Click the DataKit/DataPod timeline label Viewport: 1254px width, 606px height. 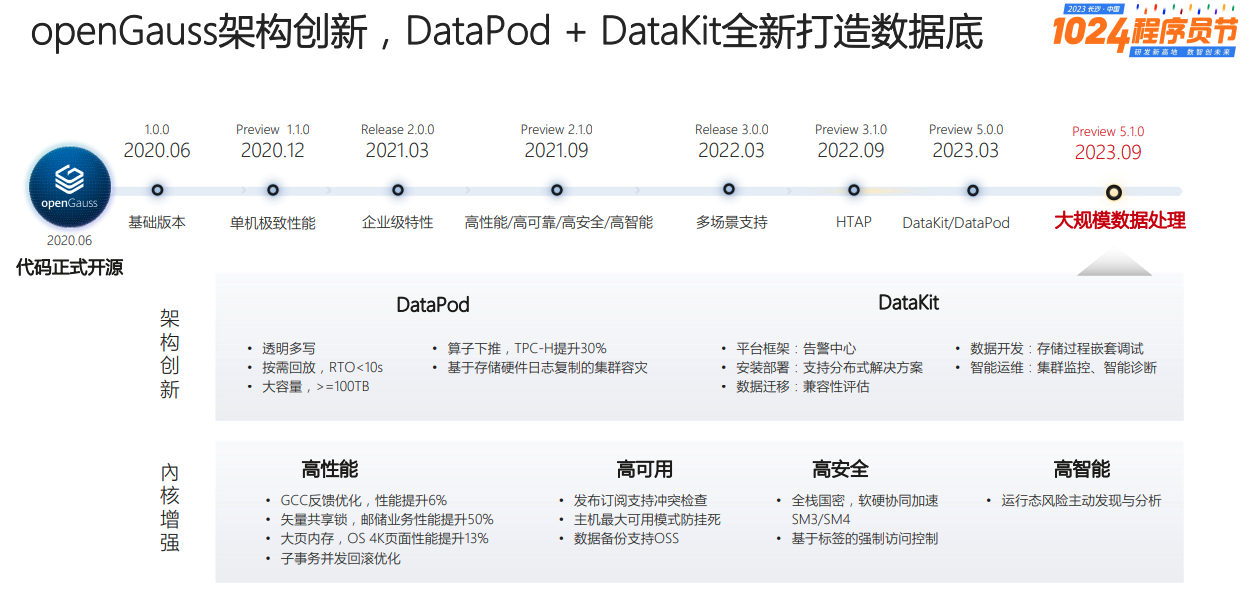[x=956, y=223]
